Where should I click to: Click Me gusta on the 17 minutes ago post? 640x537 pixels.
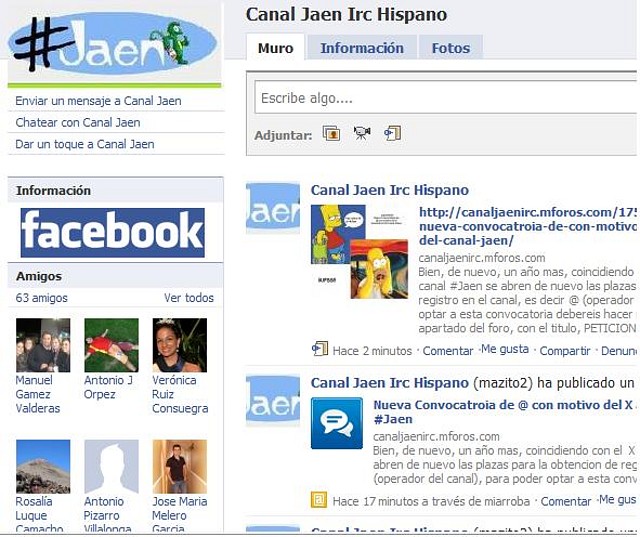pos(618,500)
